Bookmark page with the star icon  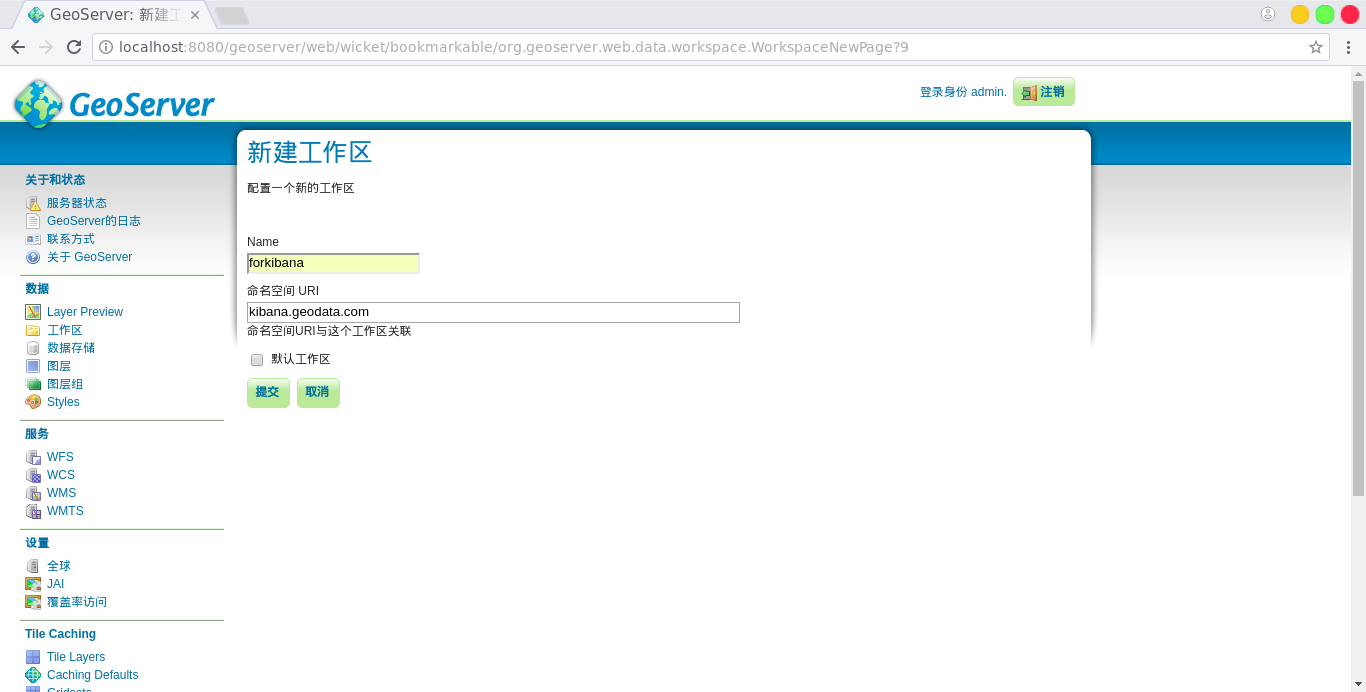coord(1316,47)
